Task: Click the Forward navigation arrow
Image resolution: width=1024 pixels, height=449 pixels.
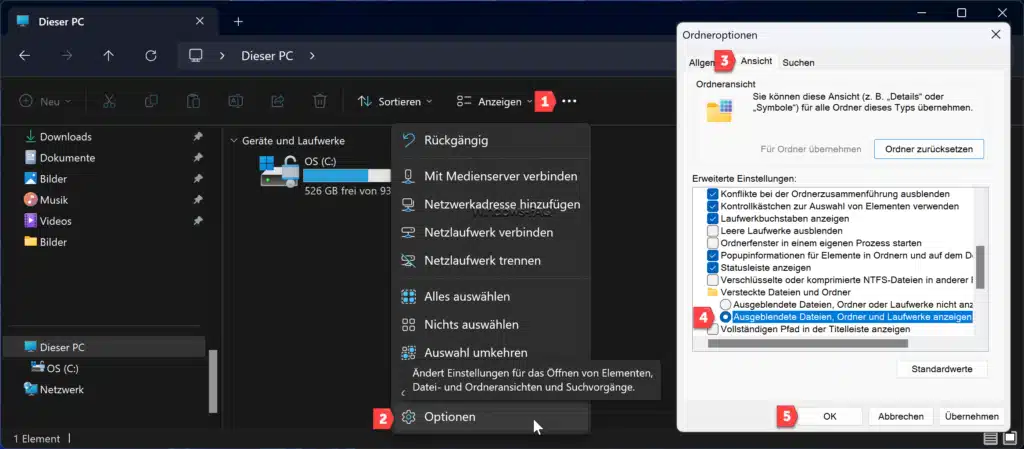Action: (x=67, y=56)
